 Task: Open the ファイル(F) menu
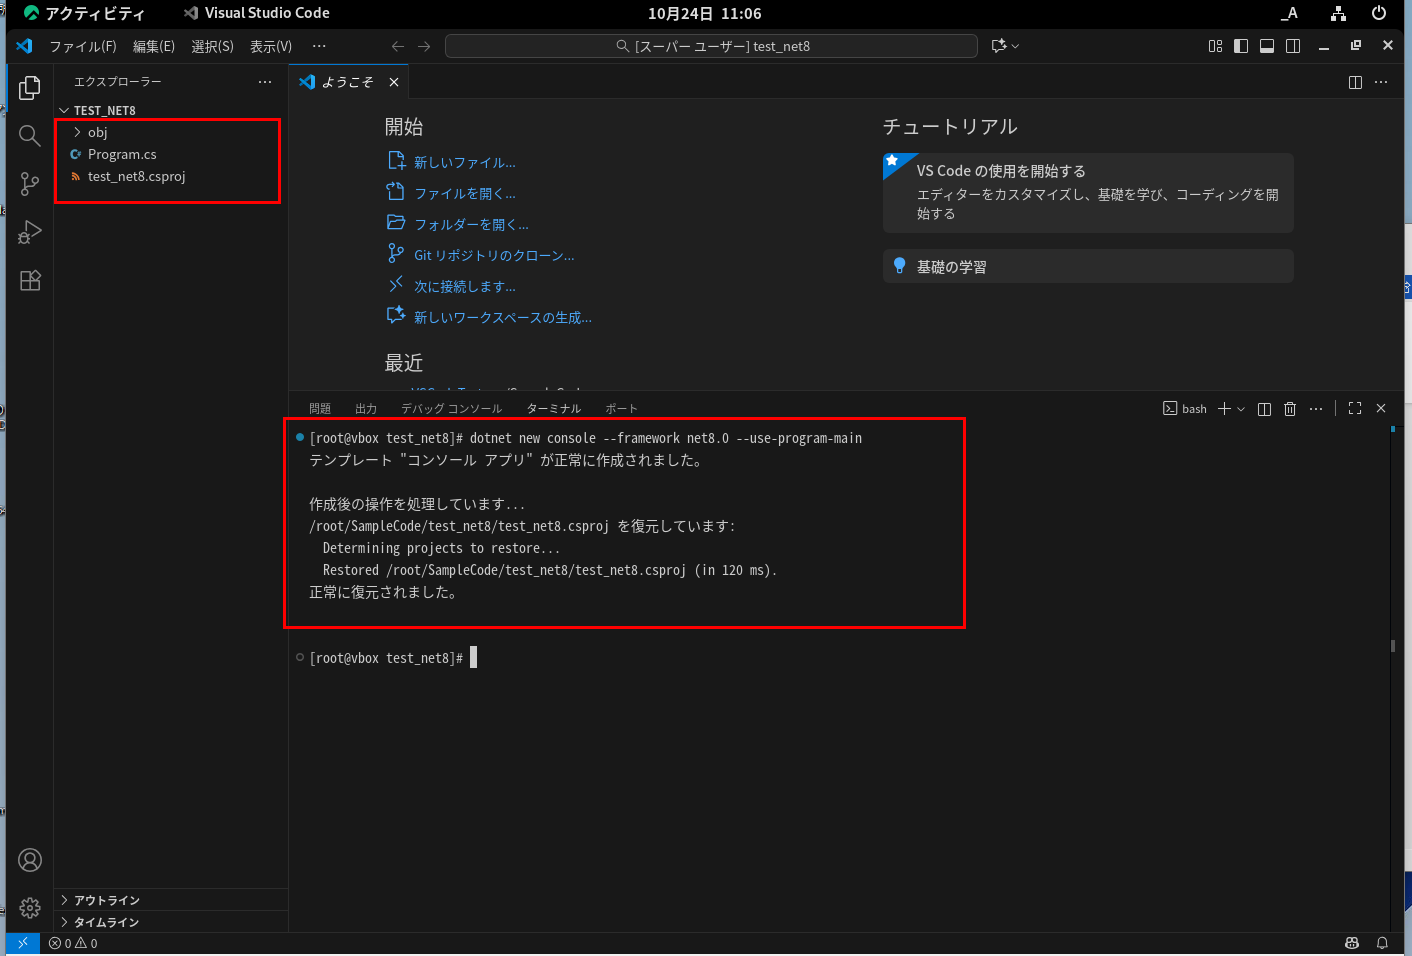(x=83, y=46)
